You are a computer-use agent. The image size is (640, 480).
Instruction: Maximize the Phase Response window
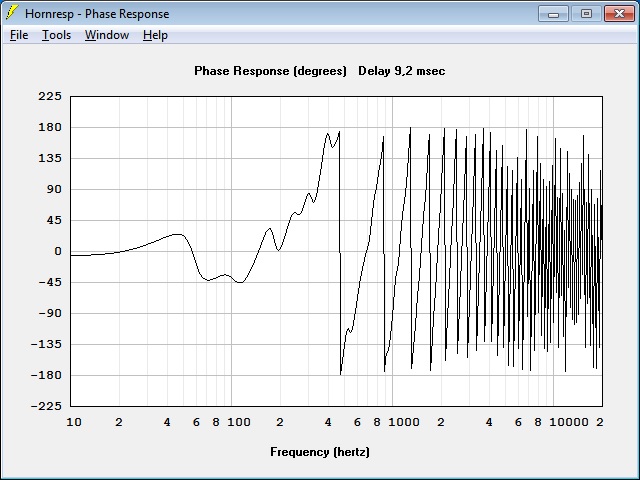tap(586, 14)
